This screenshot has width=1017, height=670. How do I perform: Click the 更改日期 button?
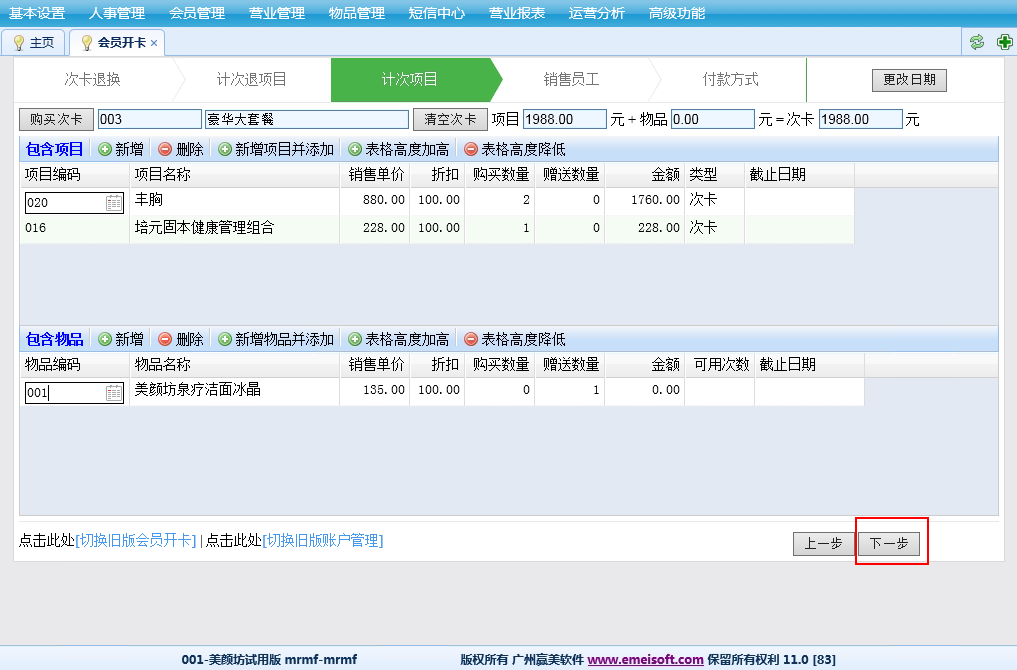click(909, 80)
